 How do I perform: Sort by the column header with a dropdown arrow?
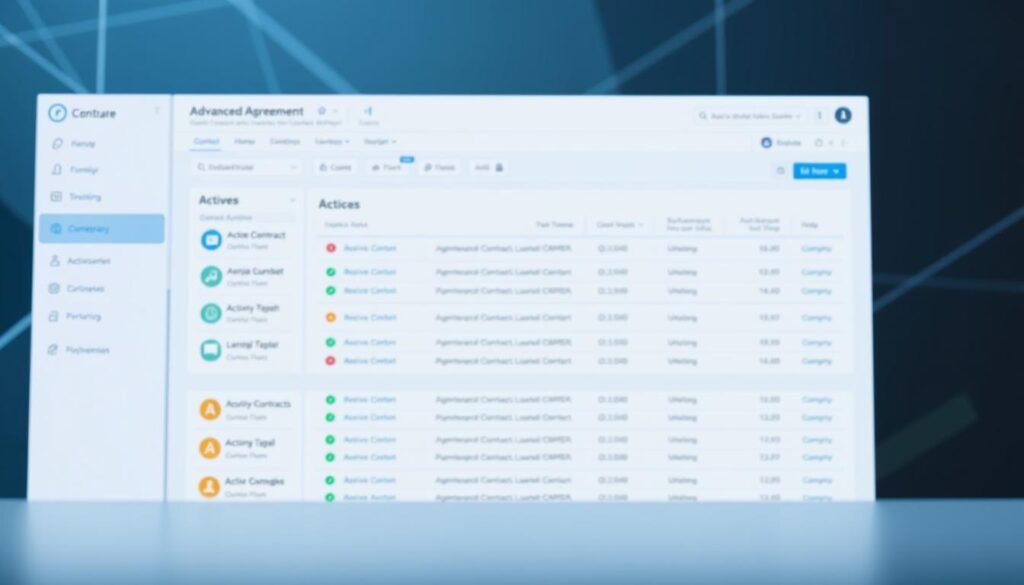pyautogui.click(x=620, y=225)
